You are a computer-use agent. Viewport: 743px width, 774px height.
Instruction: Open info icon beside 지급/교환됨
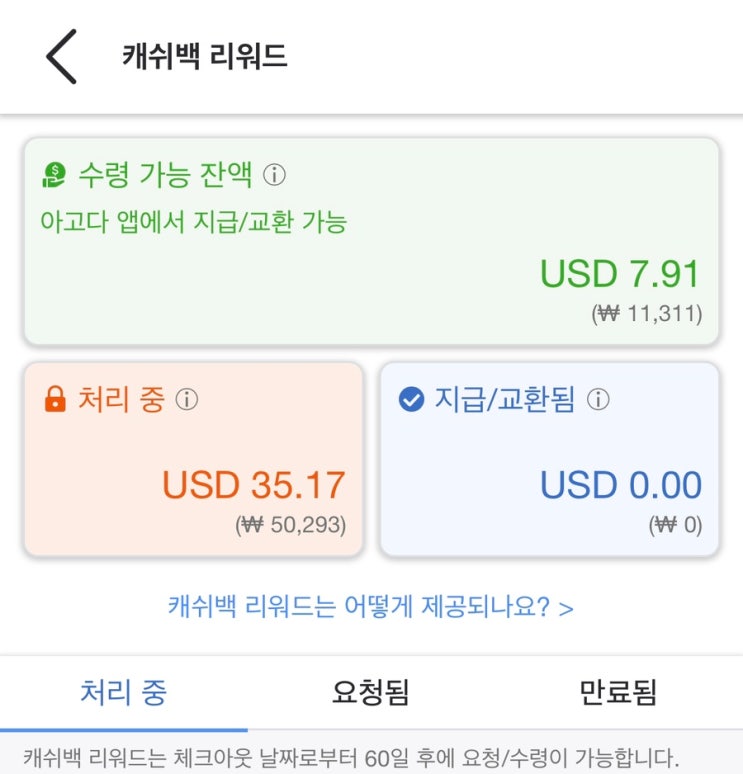[598, 400]
